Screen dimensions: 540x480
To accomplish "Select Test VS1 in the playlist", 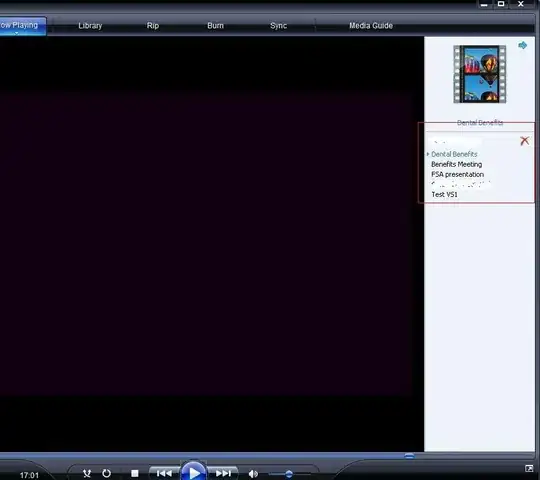I will click(x=444, y=194).
